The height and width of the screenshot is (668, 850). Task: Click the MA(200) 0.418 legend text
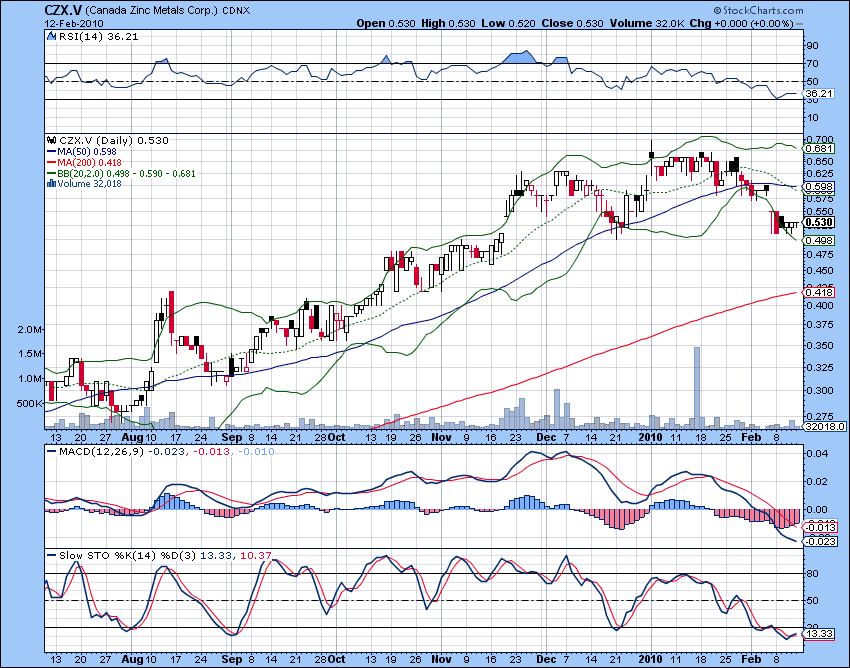[89, 163]
